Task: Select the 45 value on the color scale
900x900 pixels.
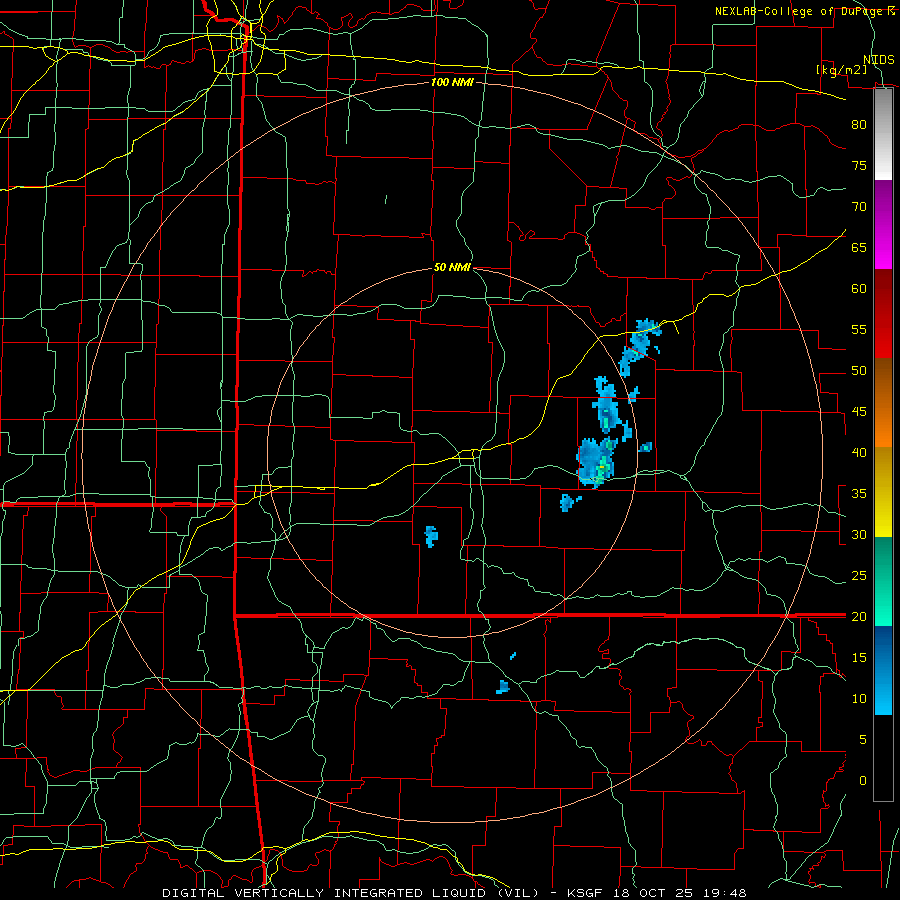Action: coord(859,412)
